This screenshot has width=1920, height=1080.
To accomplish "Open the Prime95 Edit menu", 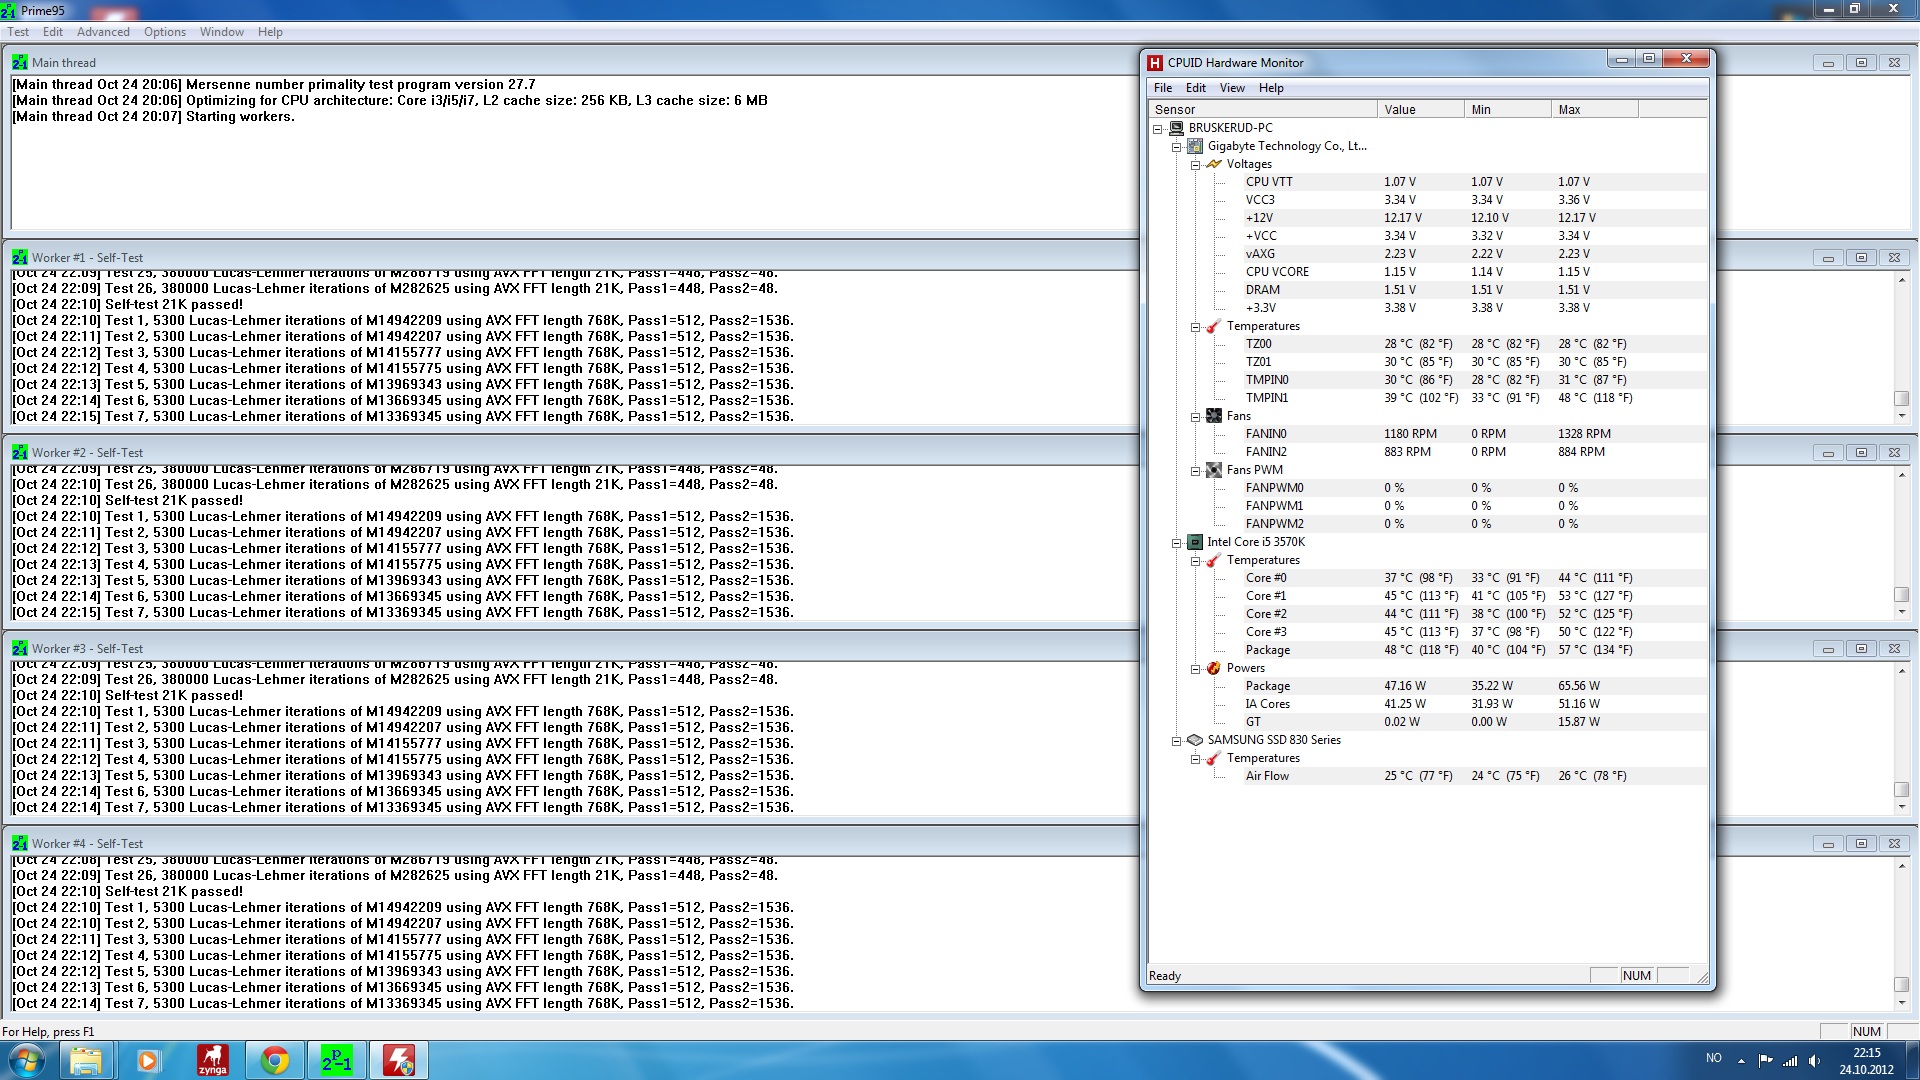I will tap(53, 32).
